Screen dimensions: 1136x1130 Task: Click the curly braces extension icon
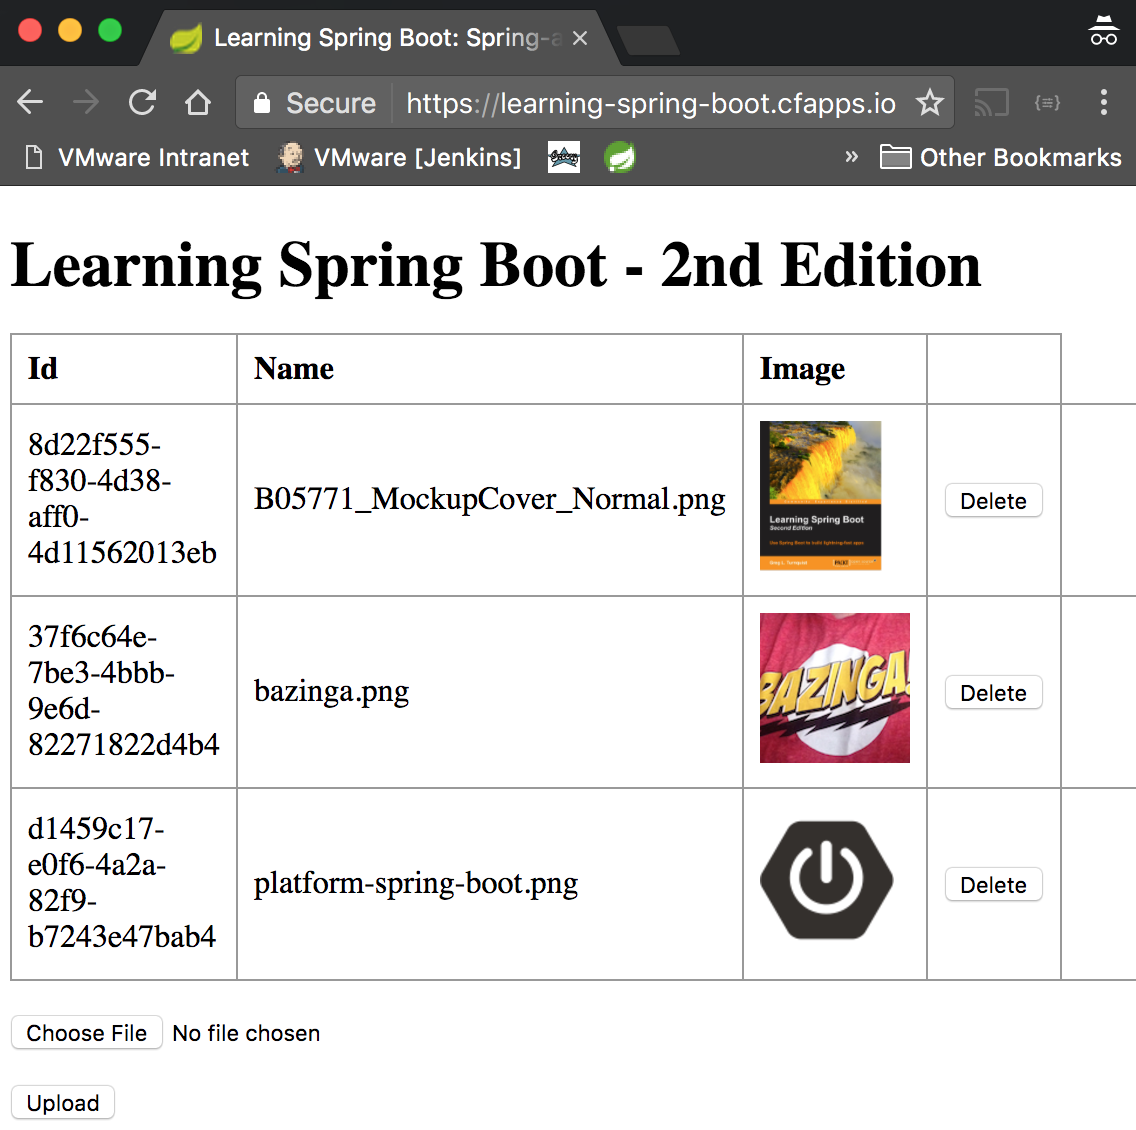pyautogui.click(x=1047, y=102)
